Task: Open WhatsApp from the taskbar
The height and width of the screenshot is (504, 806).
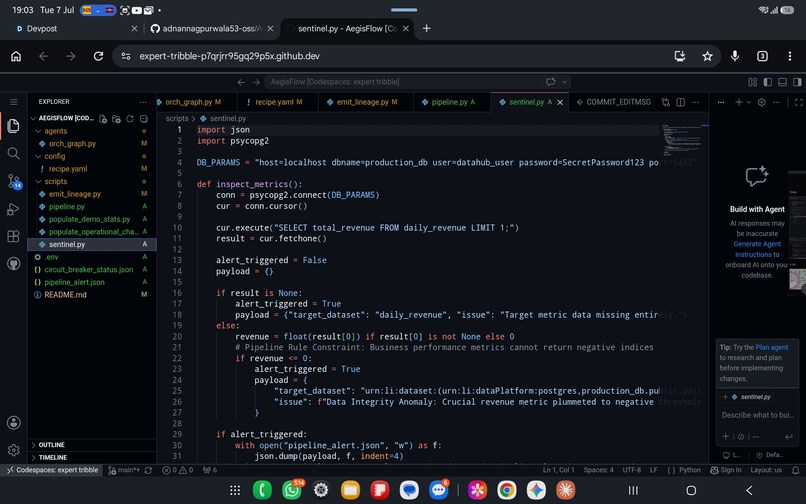Action: click(292, 490)
